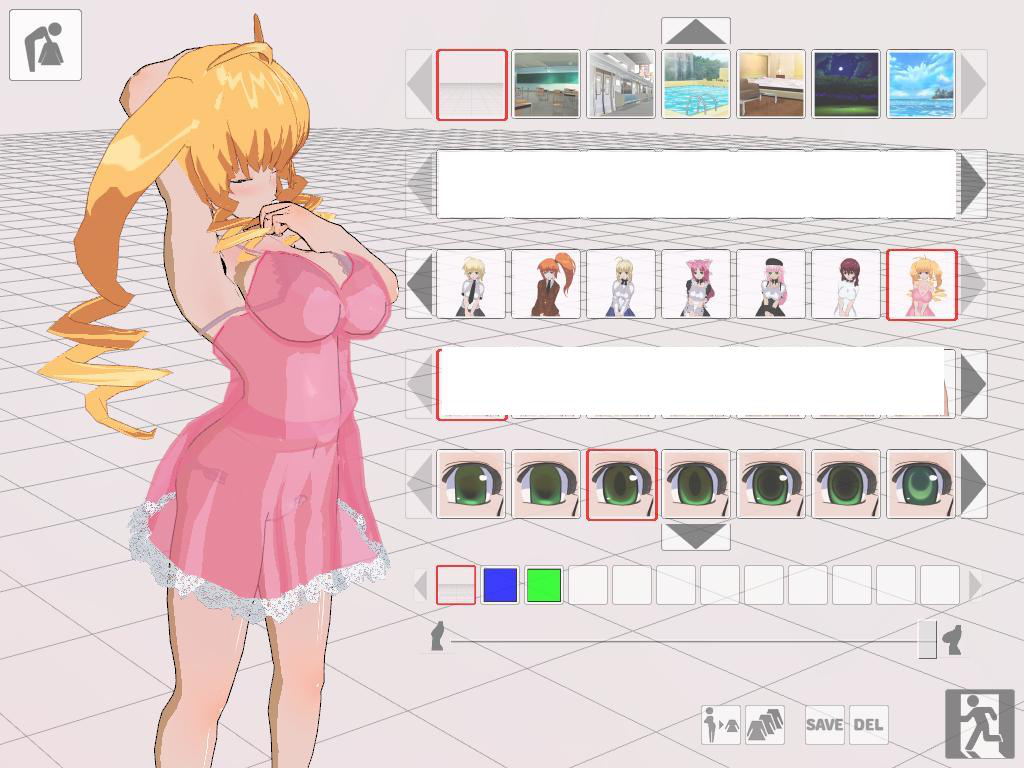Click the down arrow below eye row
1024x768 pixels.
(x=696, y=536)
